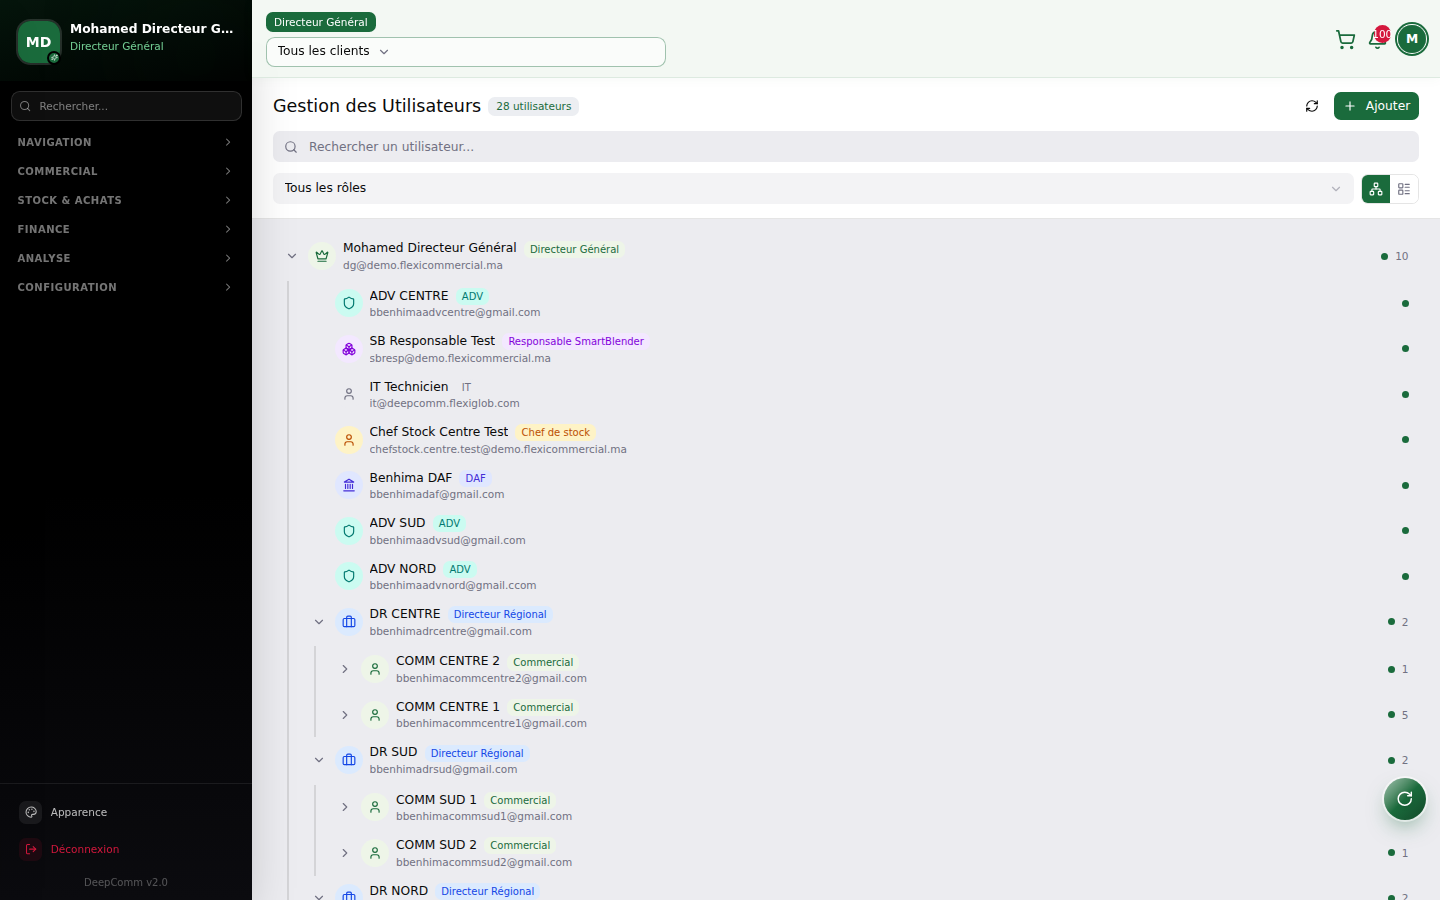Click the MD avatar in the sidebar
The width and height of the screenshot is (1440, 900).
(x=39, y=42)
